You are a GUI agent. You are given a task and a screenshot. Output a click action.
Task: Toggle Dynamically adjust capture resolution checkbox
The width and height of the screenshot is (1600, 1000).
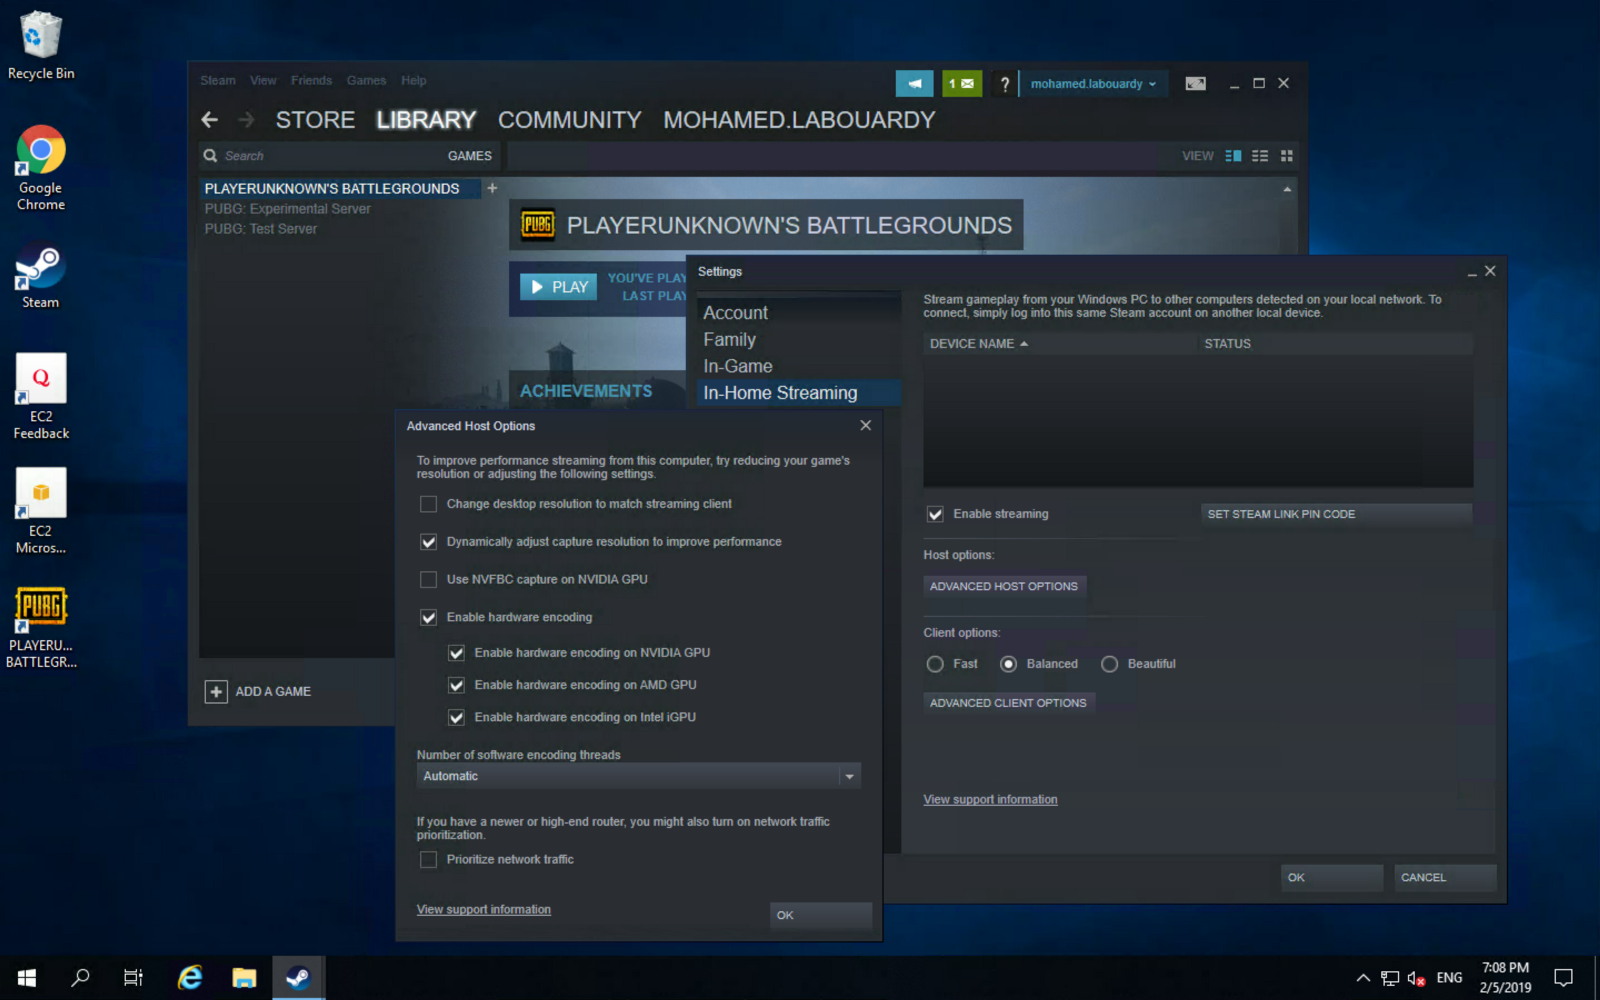429,542
